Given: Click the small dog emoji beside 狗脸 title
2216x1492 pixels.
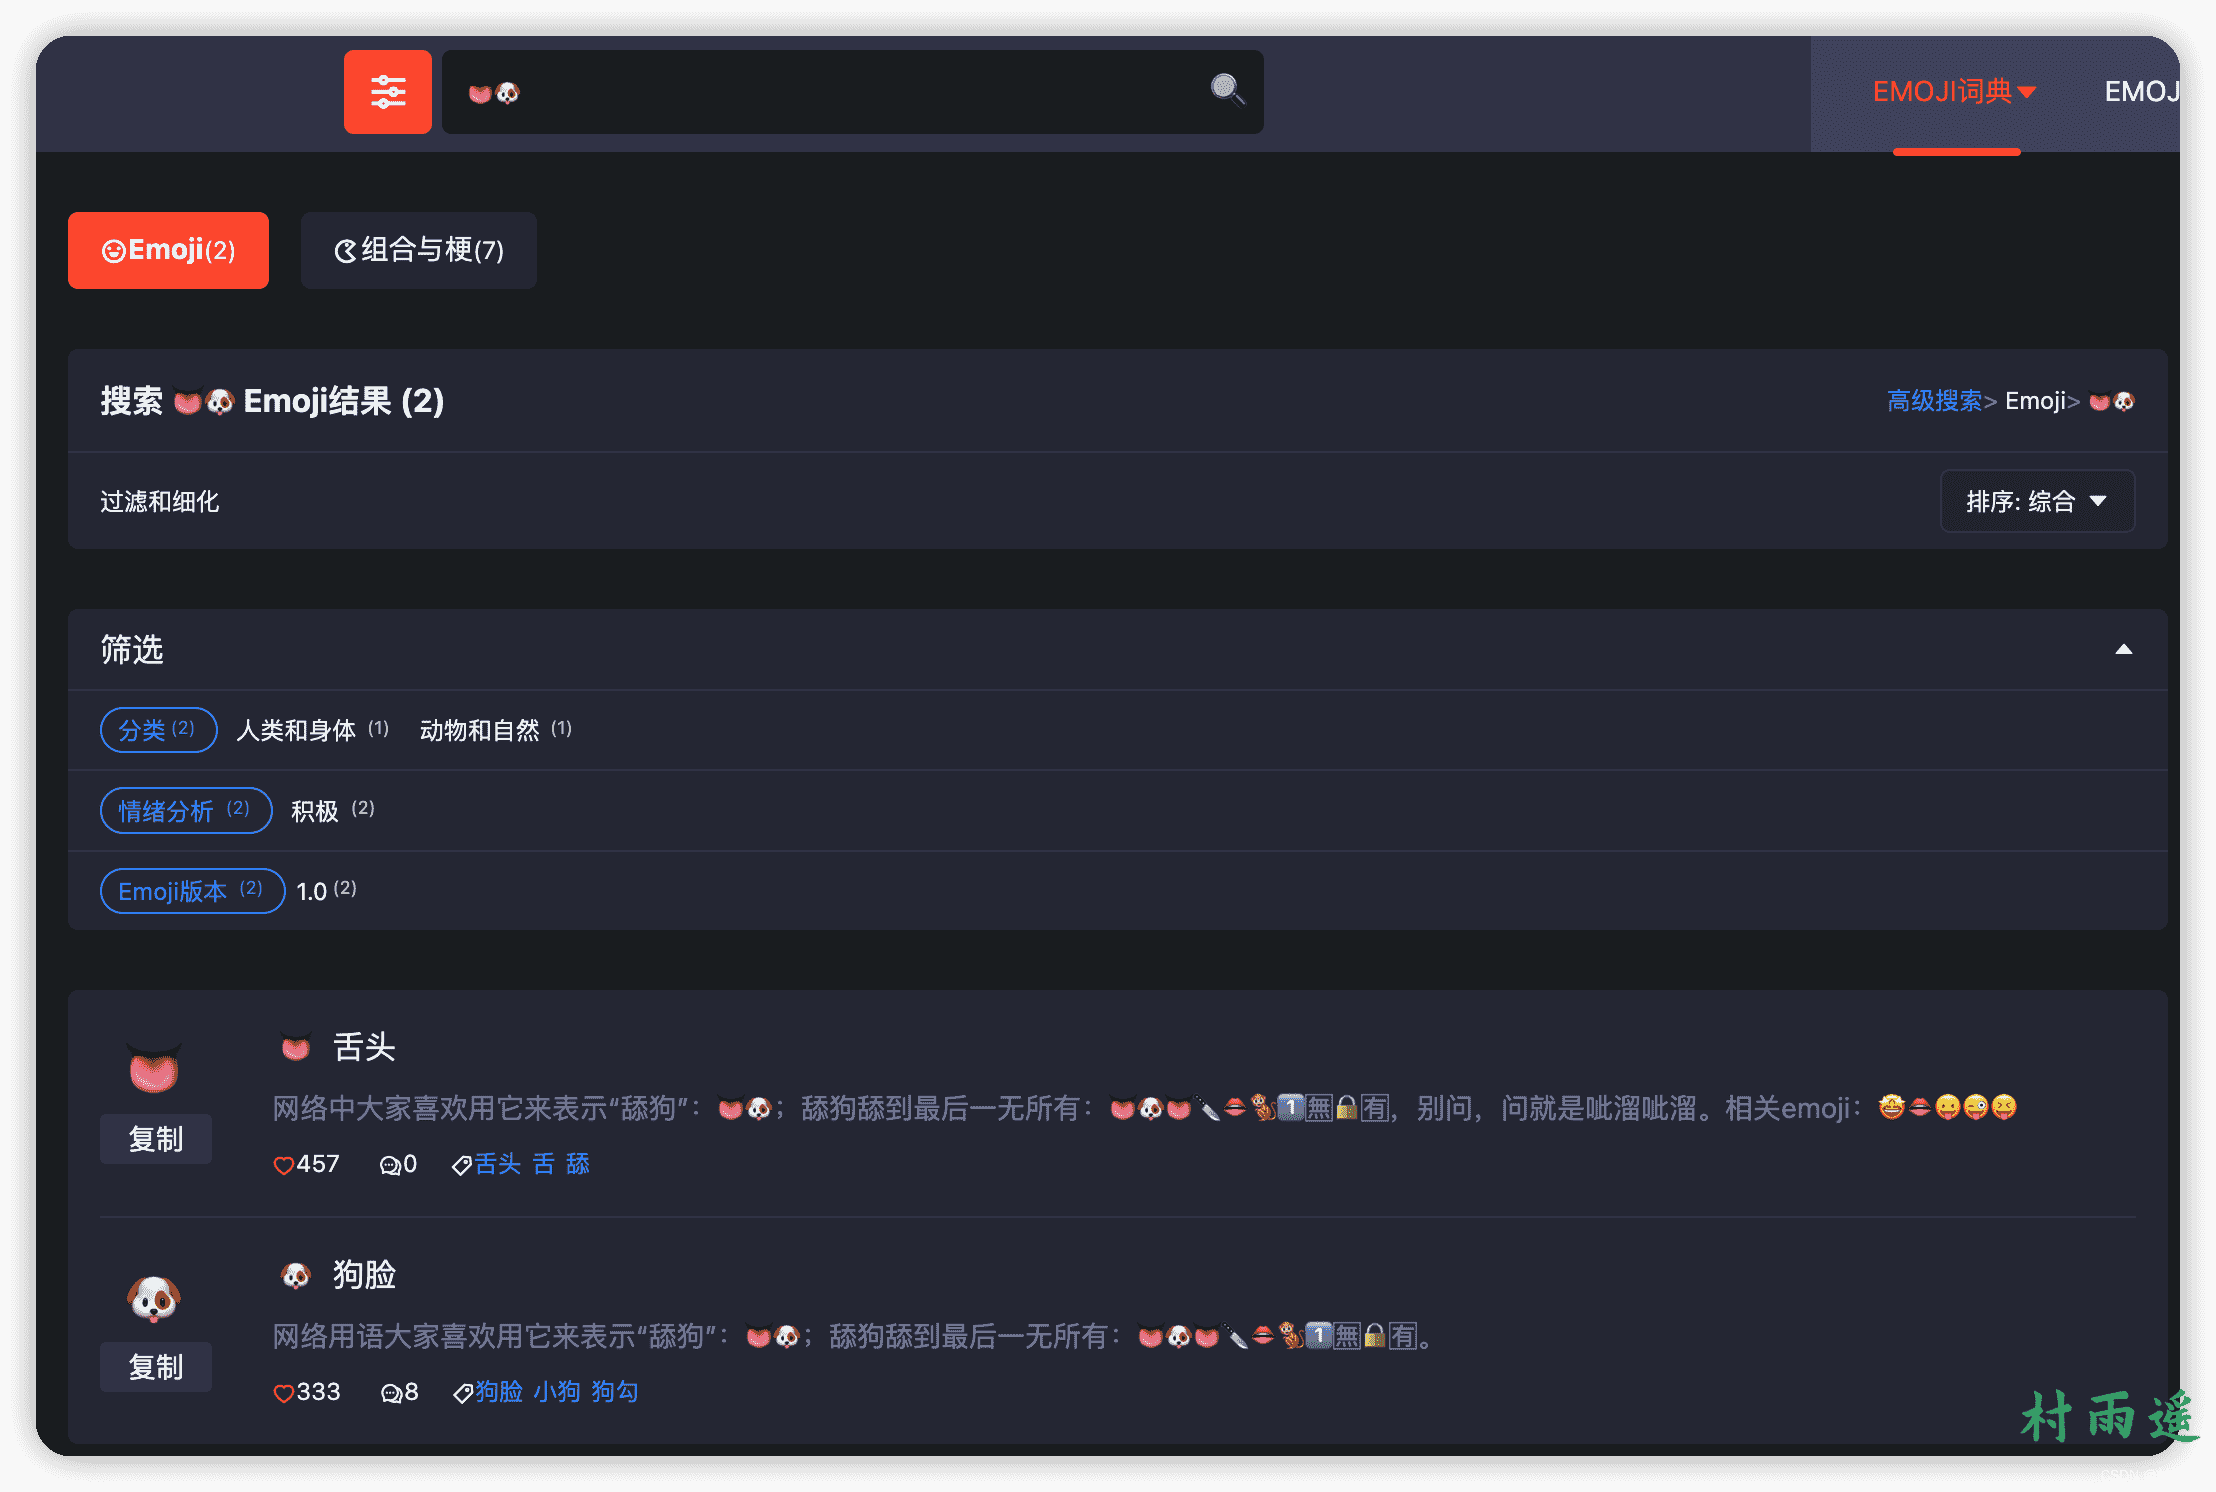Looking at the screenshot, I should coord(295,1275).
